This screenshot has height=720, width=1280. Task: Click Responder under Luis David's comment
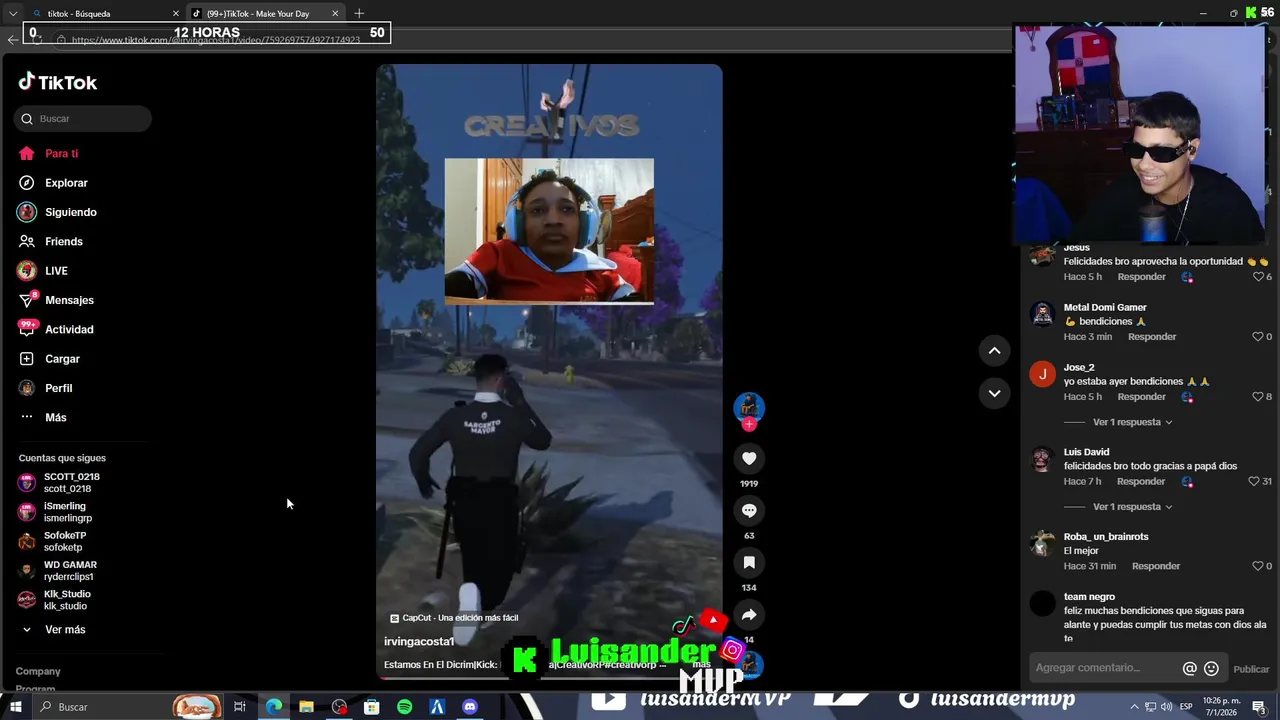coord(1141,482)
